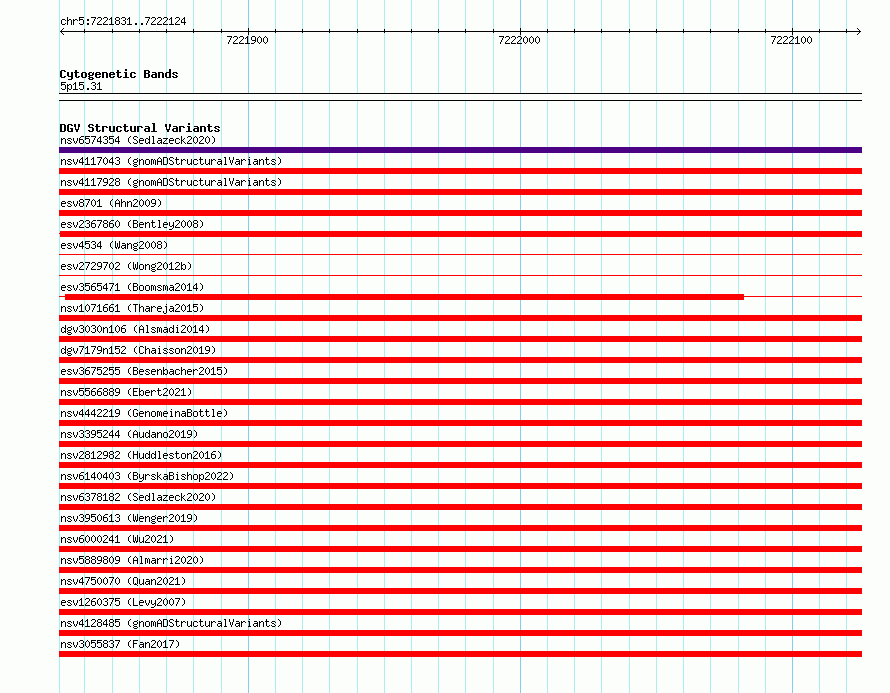Open nsv1071661 (Thareja2015) variant

[x=132, y=308]
